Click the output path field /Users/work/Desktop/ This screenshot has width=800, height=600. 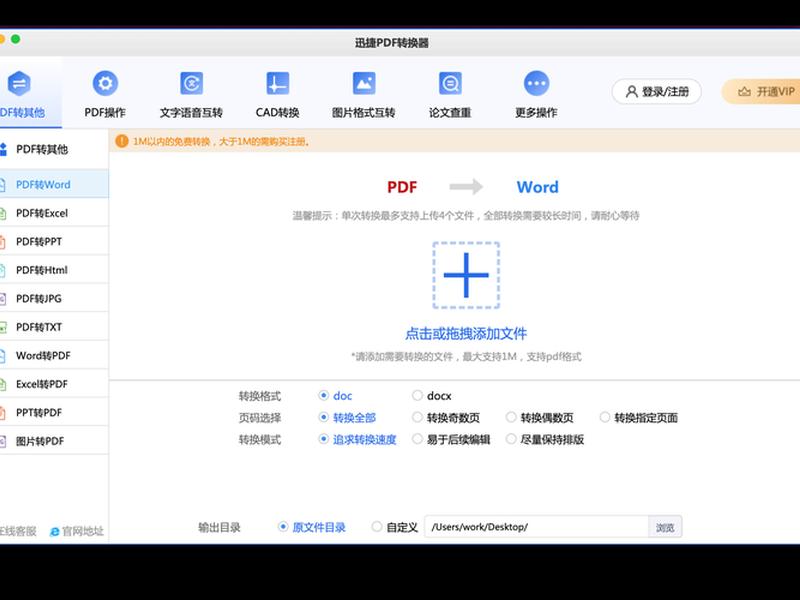coord(536,527)
